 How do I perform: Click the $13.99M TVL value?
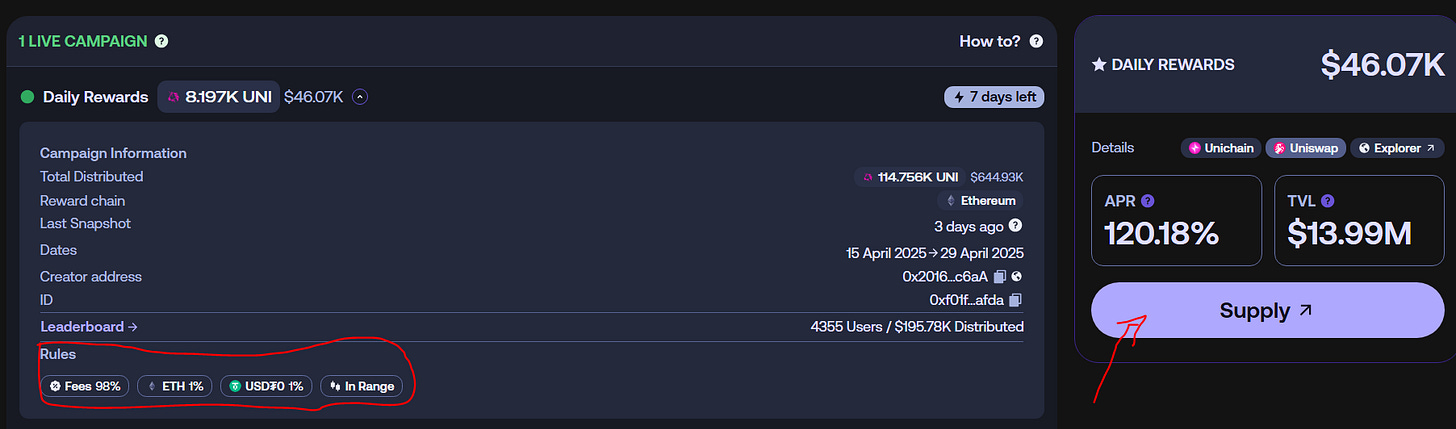pyautogui.click(x=1349, y=234)
